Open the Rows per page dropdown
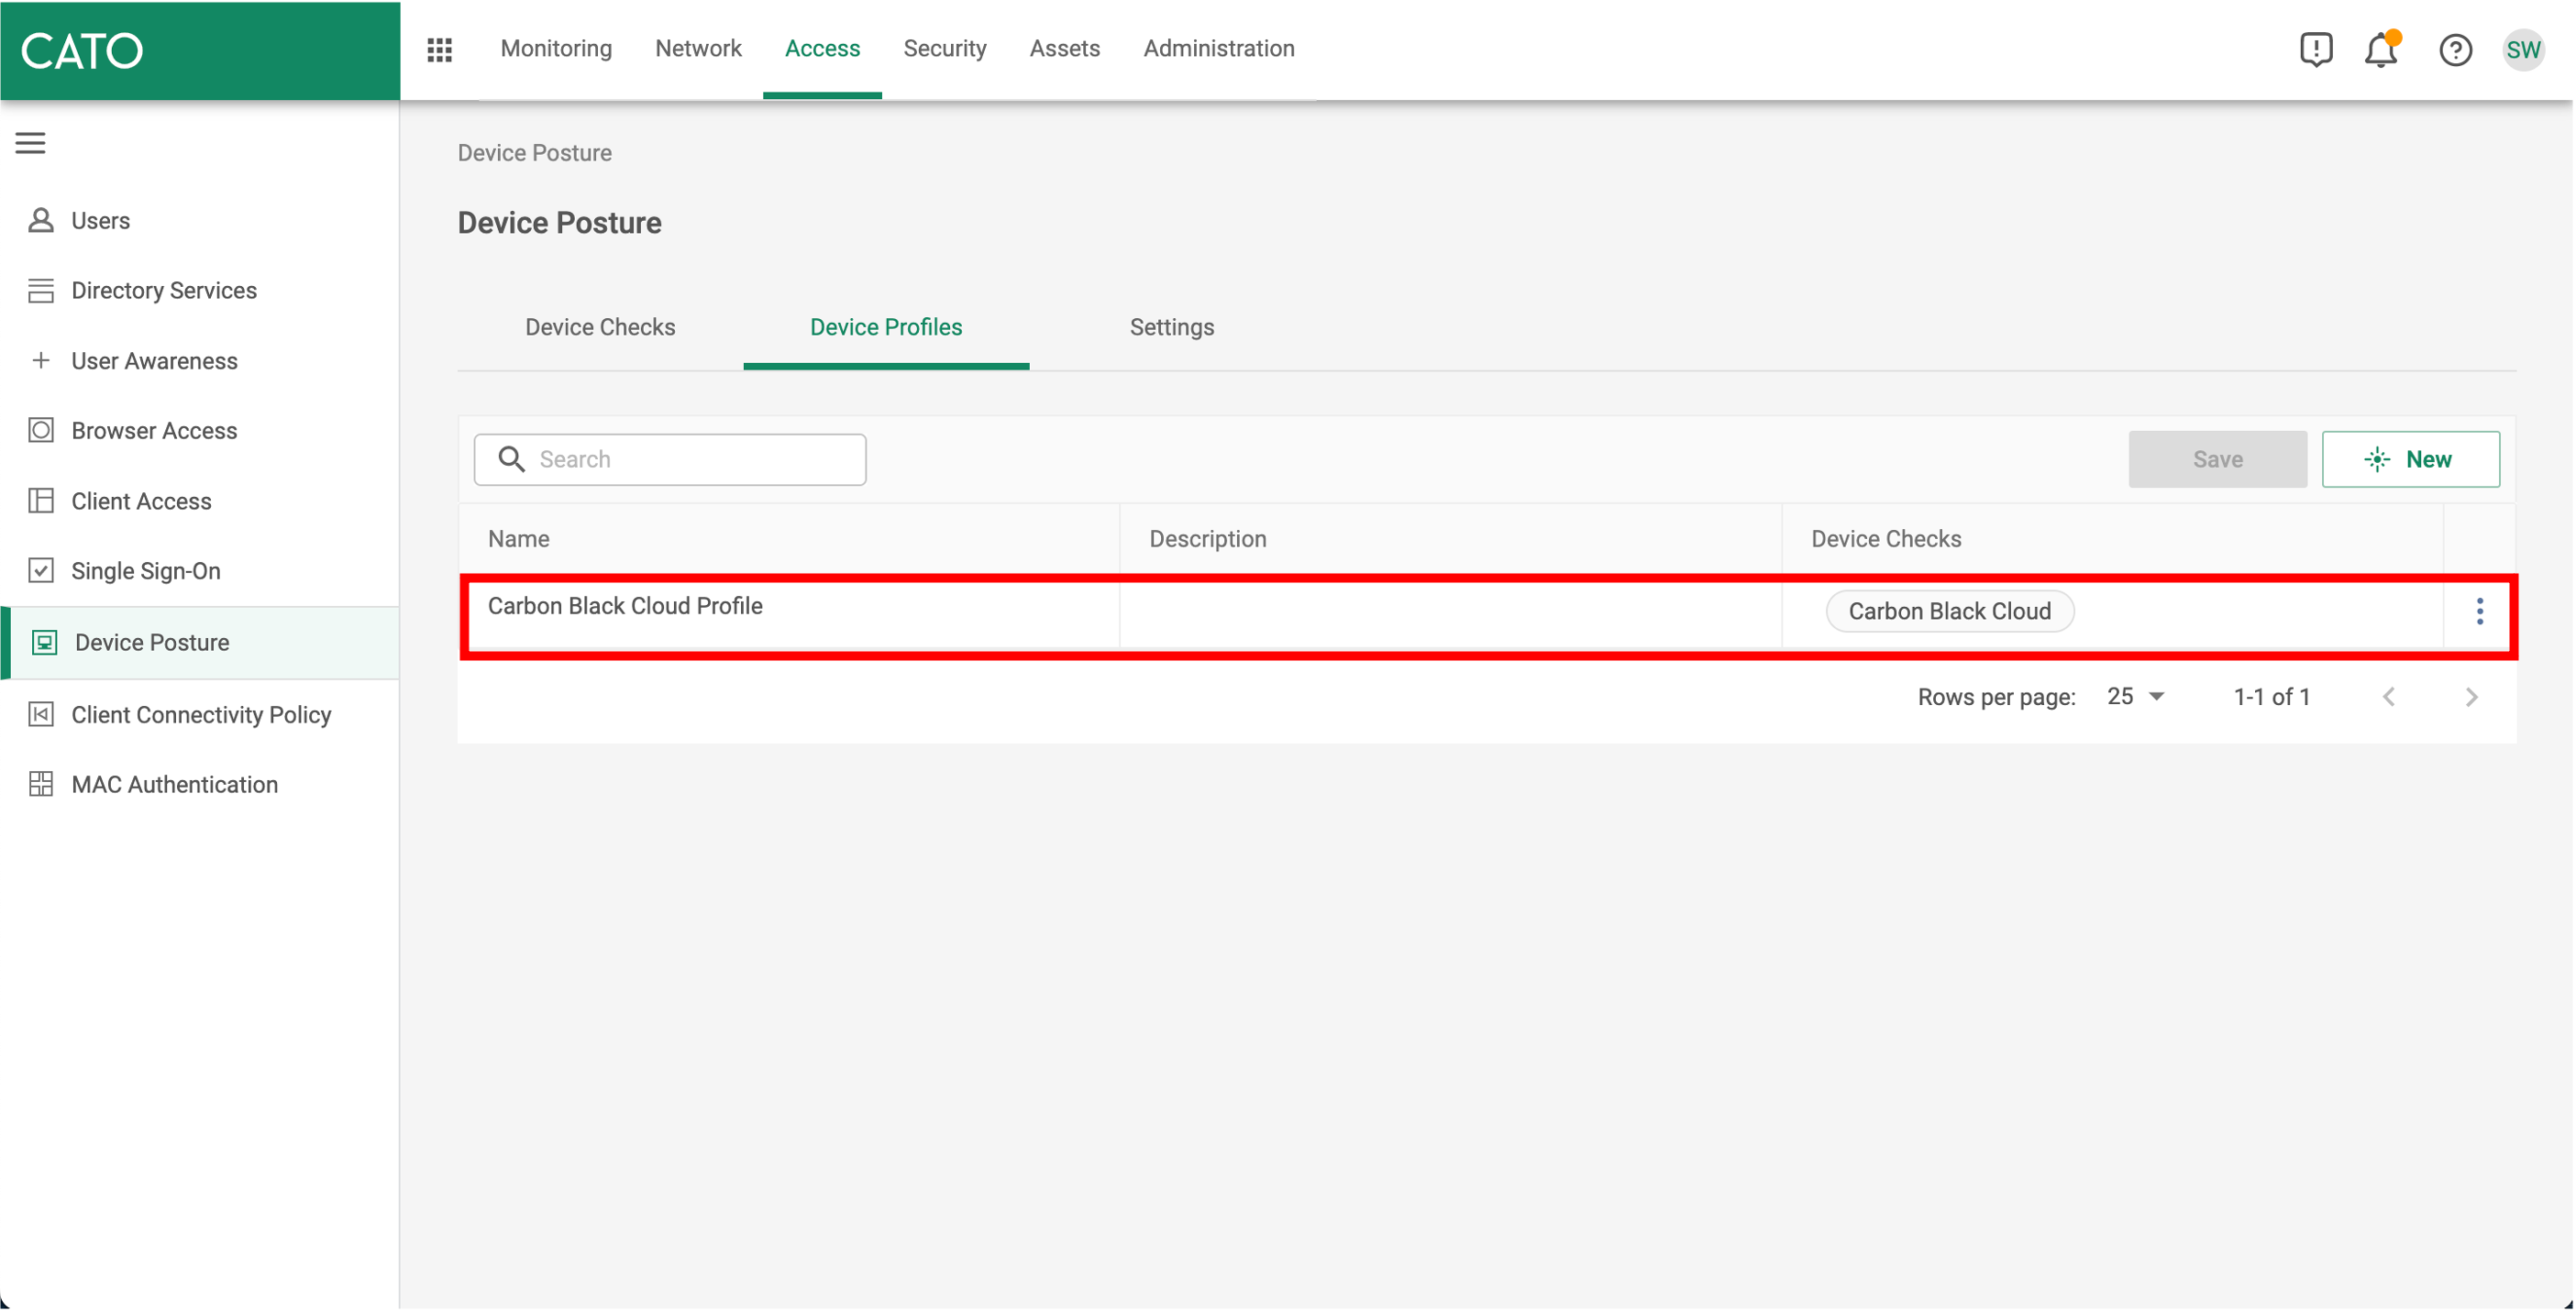 (x=2136, y=696)
